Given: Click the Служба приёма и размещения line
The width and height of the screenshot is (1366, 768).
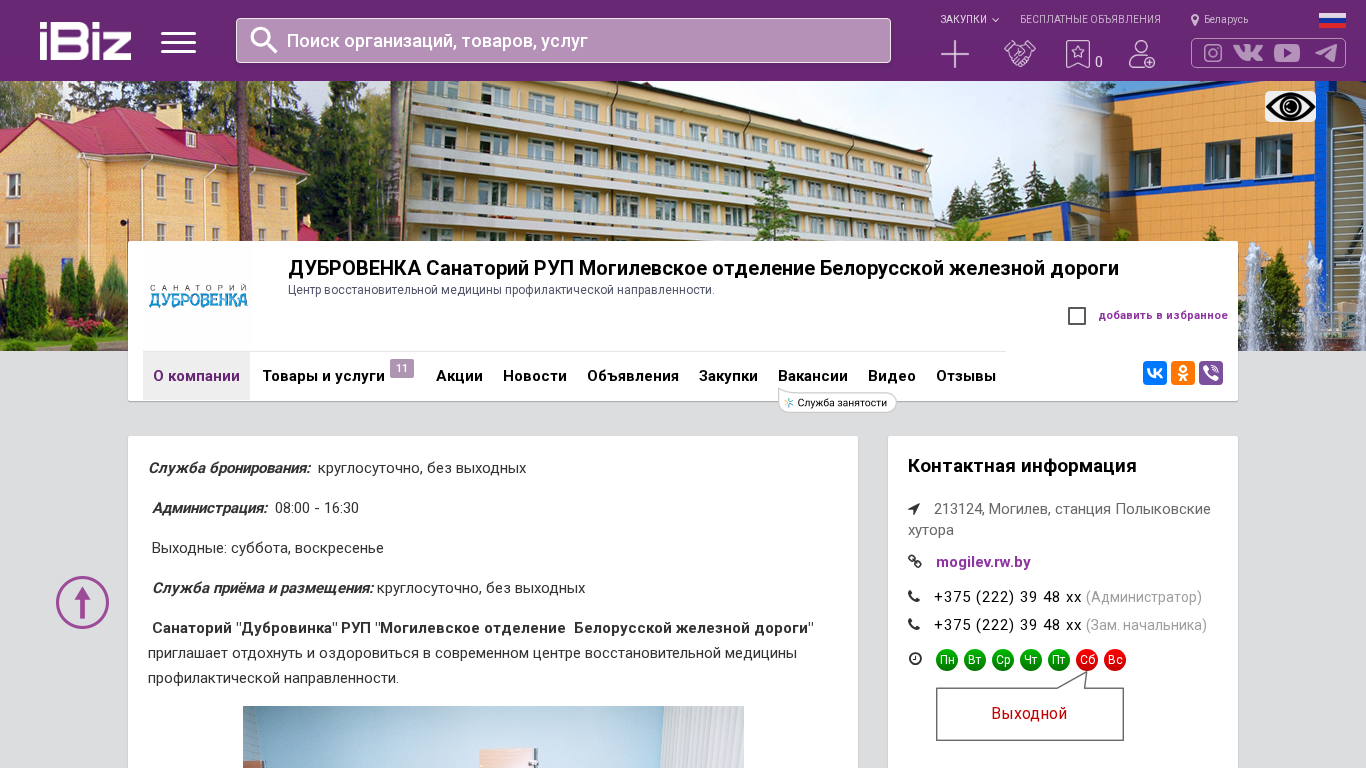Looking at the screenshot, I should tap(368, 588).
